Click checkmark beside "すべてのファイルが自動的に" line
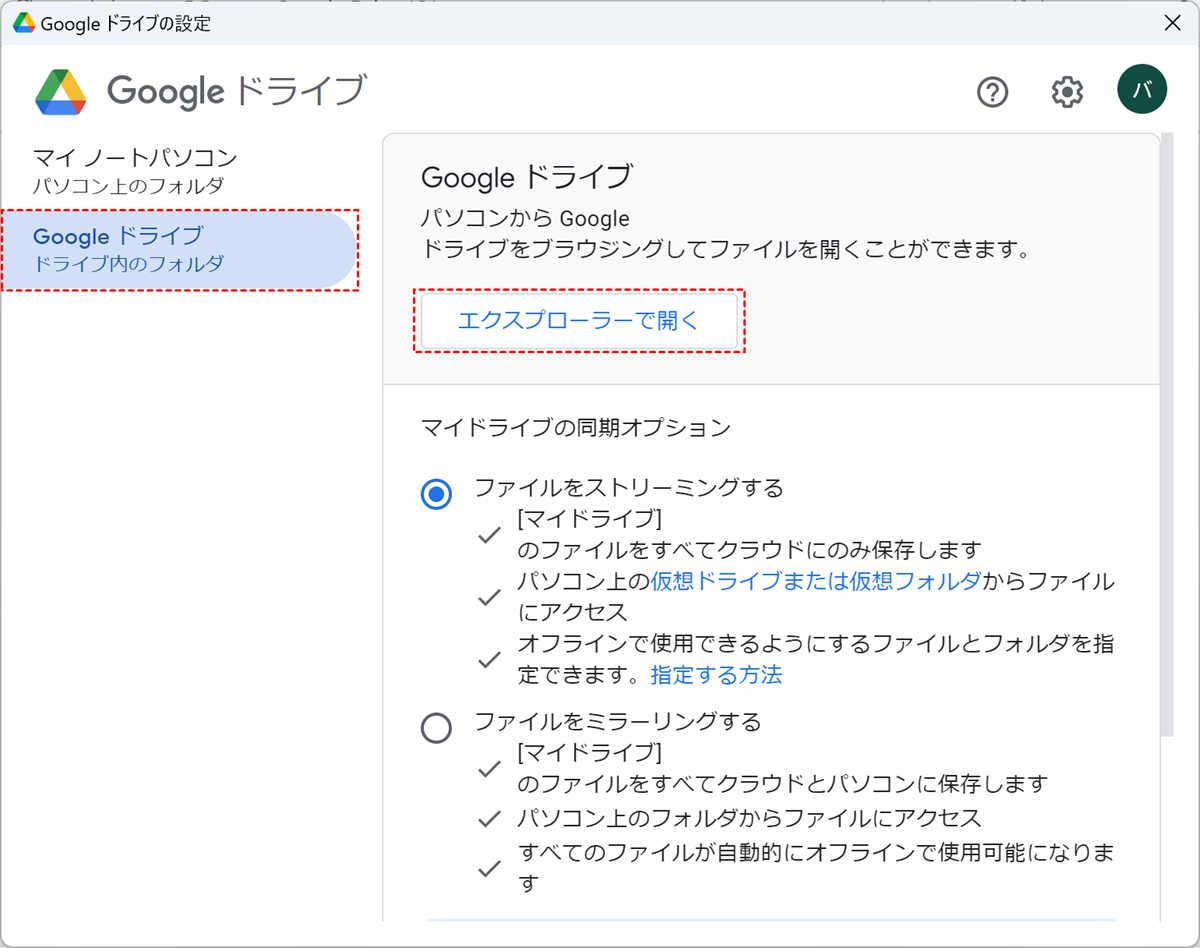This screenshot has width=1200, height=948. coord(489,868)
